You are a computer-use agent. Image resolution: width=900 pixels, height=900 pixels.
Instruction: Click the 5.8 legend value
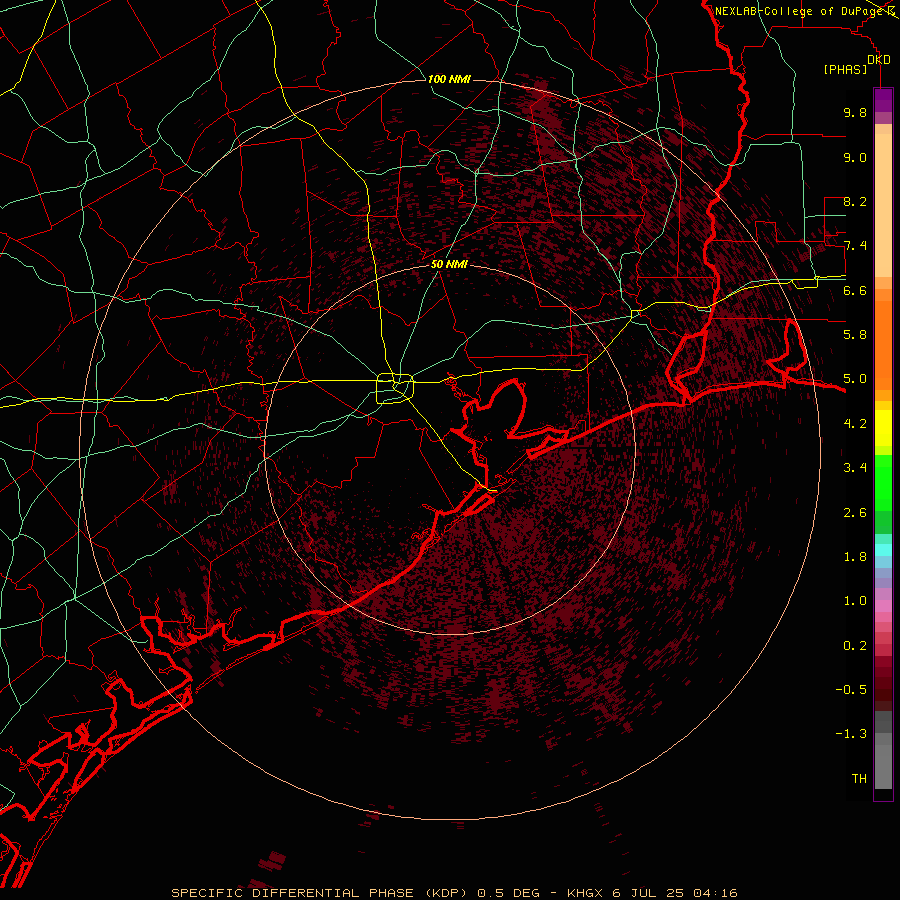(x=855, y=335)
